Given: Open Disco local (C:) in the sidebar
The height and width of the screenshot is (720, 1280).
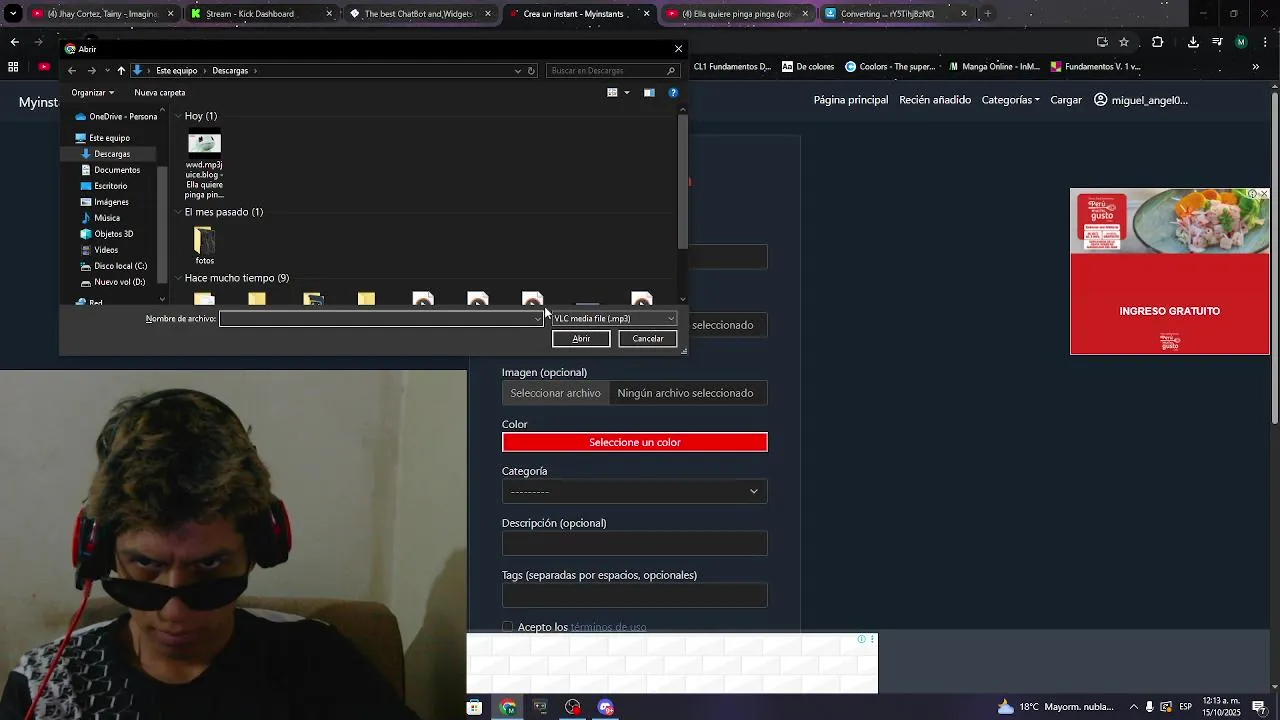Looking at the screenshot, I should point(113,266).
